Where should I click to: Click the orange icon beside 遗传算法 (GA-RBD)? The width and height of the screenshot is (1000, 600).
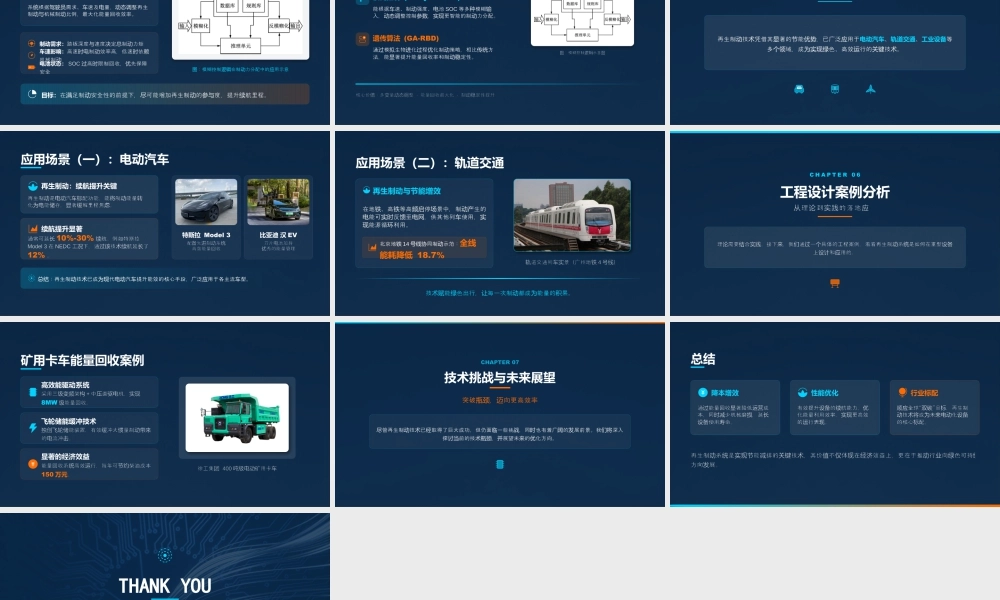point(362,39)
